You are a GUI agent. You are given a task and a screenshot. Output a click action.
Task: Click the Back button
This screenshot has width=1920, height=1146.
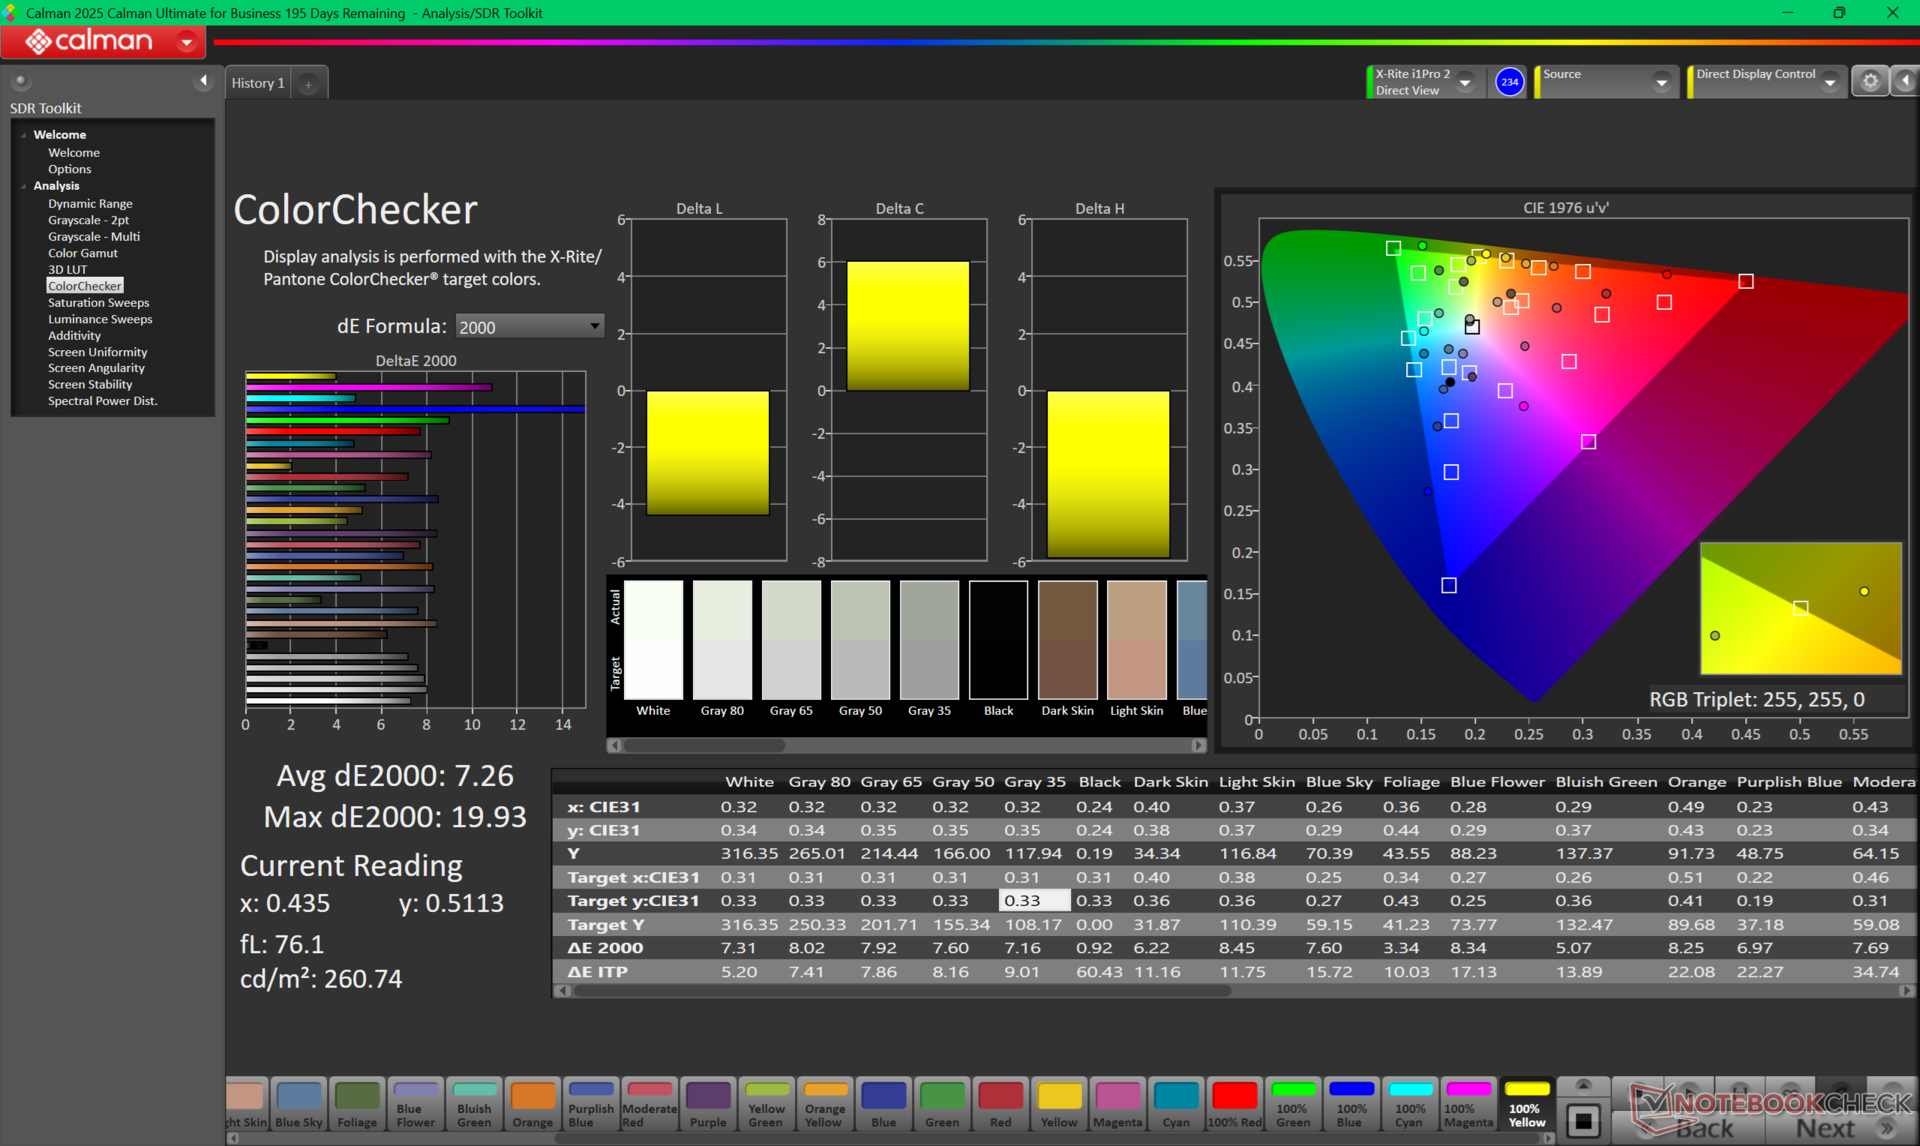click(1704, 1128)
